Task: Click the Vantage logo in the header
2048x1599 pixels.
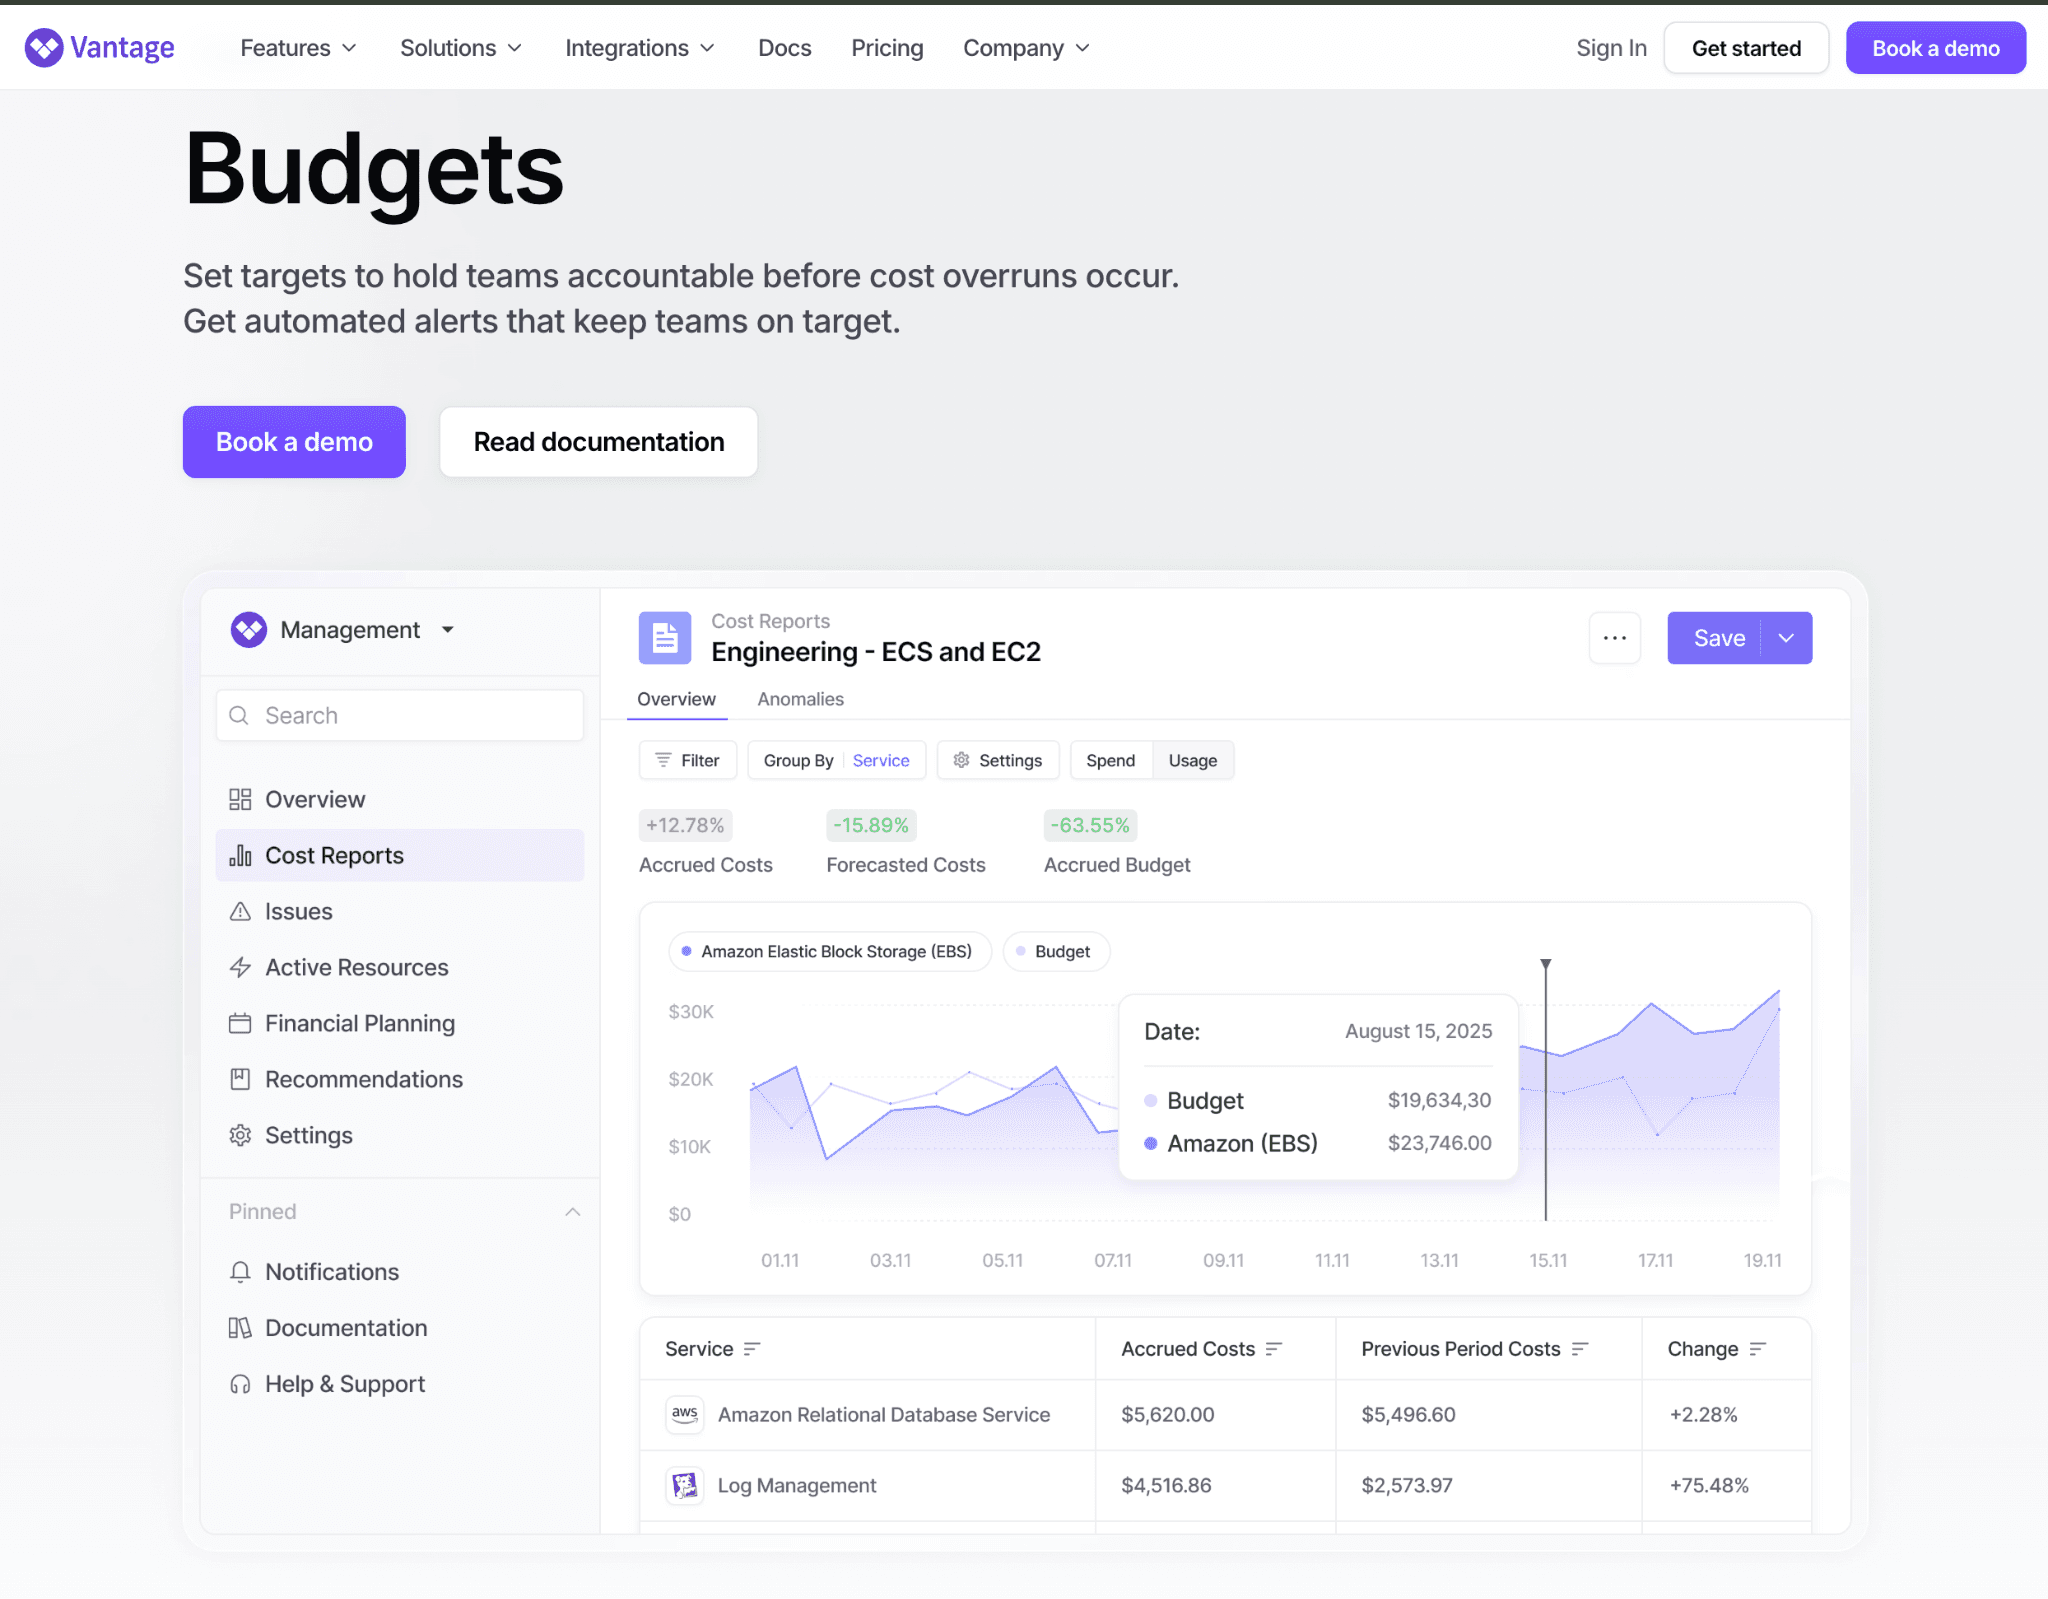Action: pyautogui.click(x=100, y=47)
